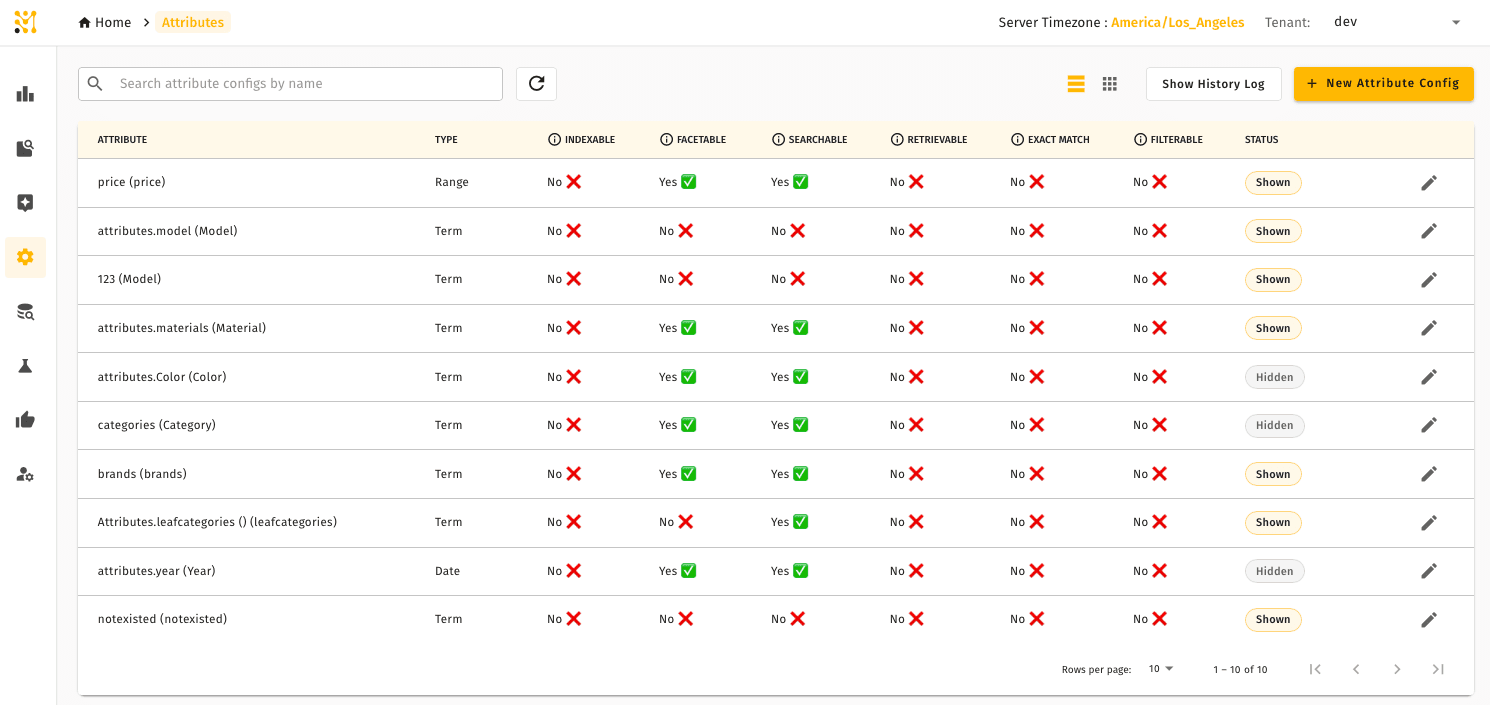Edit the attributes.Color (Color) row
This screenshot has width=1490, height=705.
(1429, 377)
